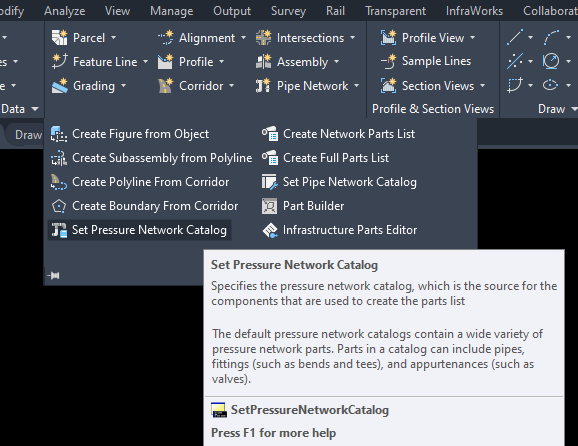Select the Ellipse draw tool icon

coord(551,85)
